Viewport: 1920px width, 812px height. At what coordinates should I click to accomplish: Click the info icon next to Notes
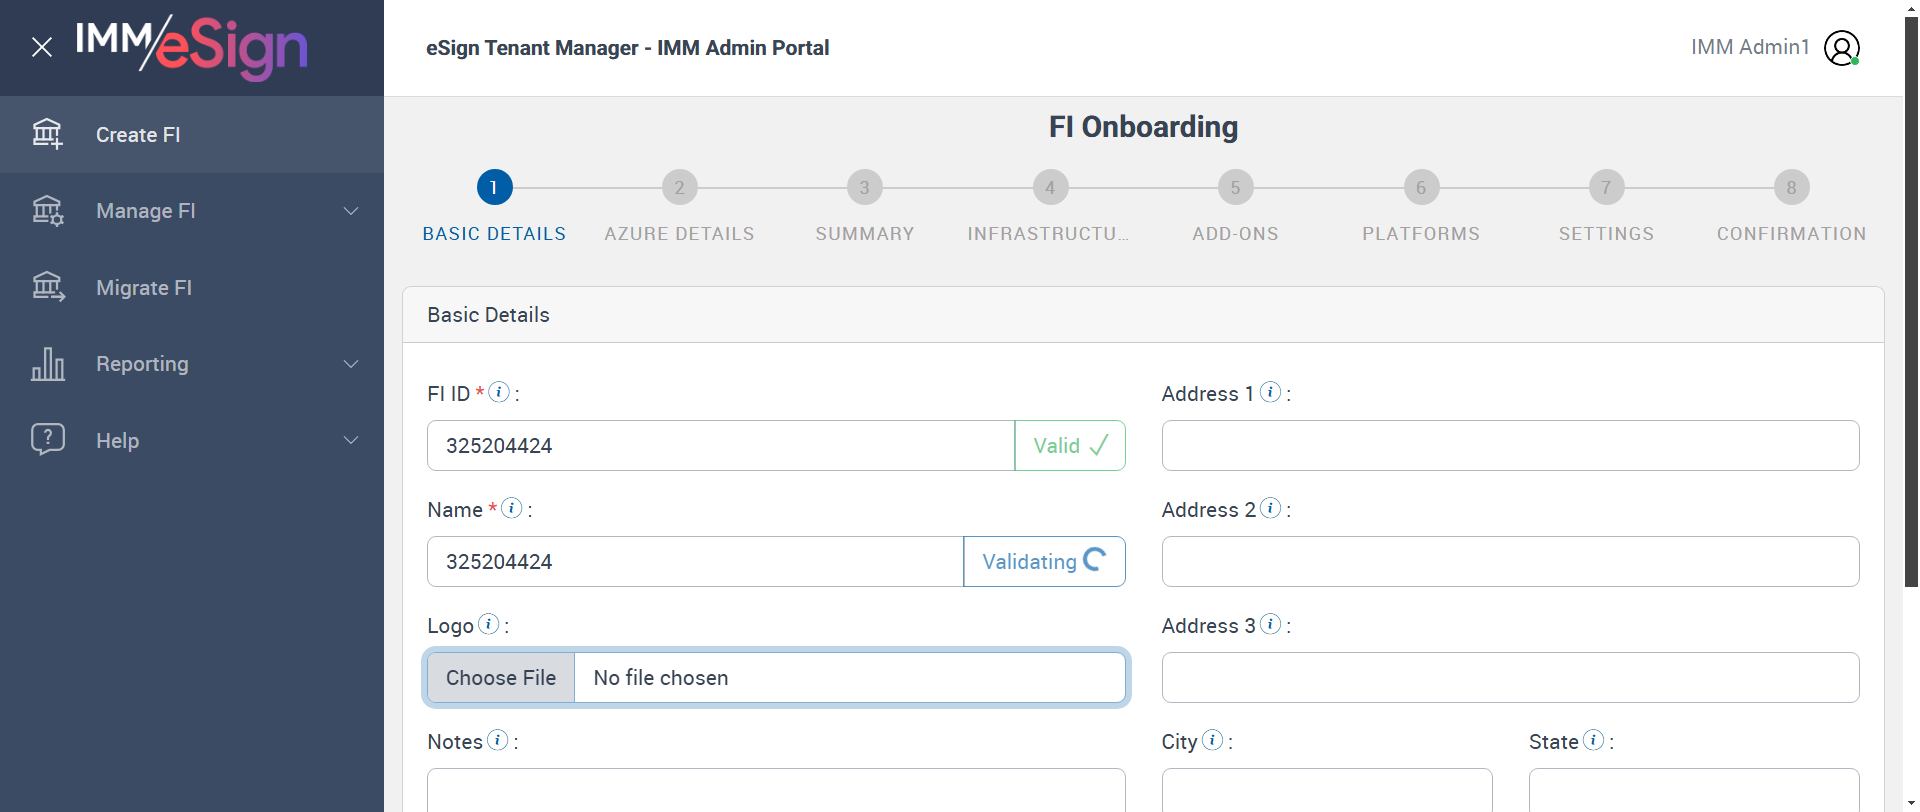pyautogui.click(x=497, y=740)
